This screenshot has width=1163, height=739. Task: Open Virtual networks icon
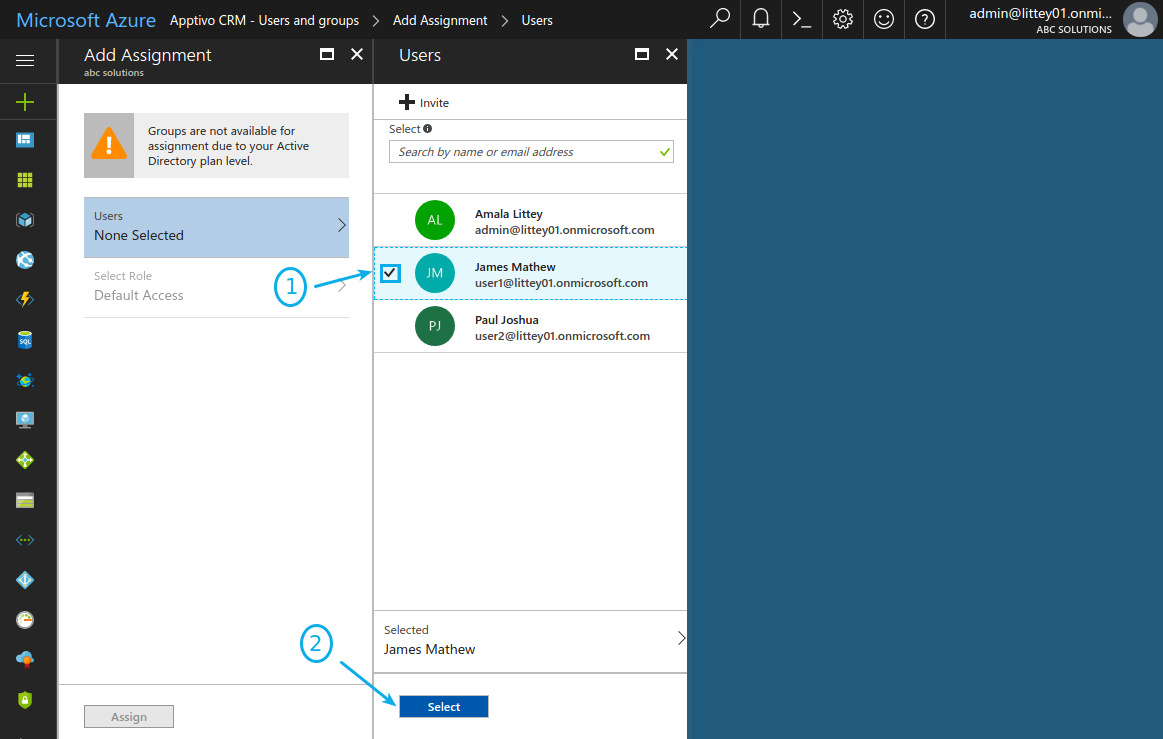pos(25,540)
